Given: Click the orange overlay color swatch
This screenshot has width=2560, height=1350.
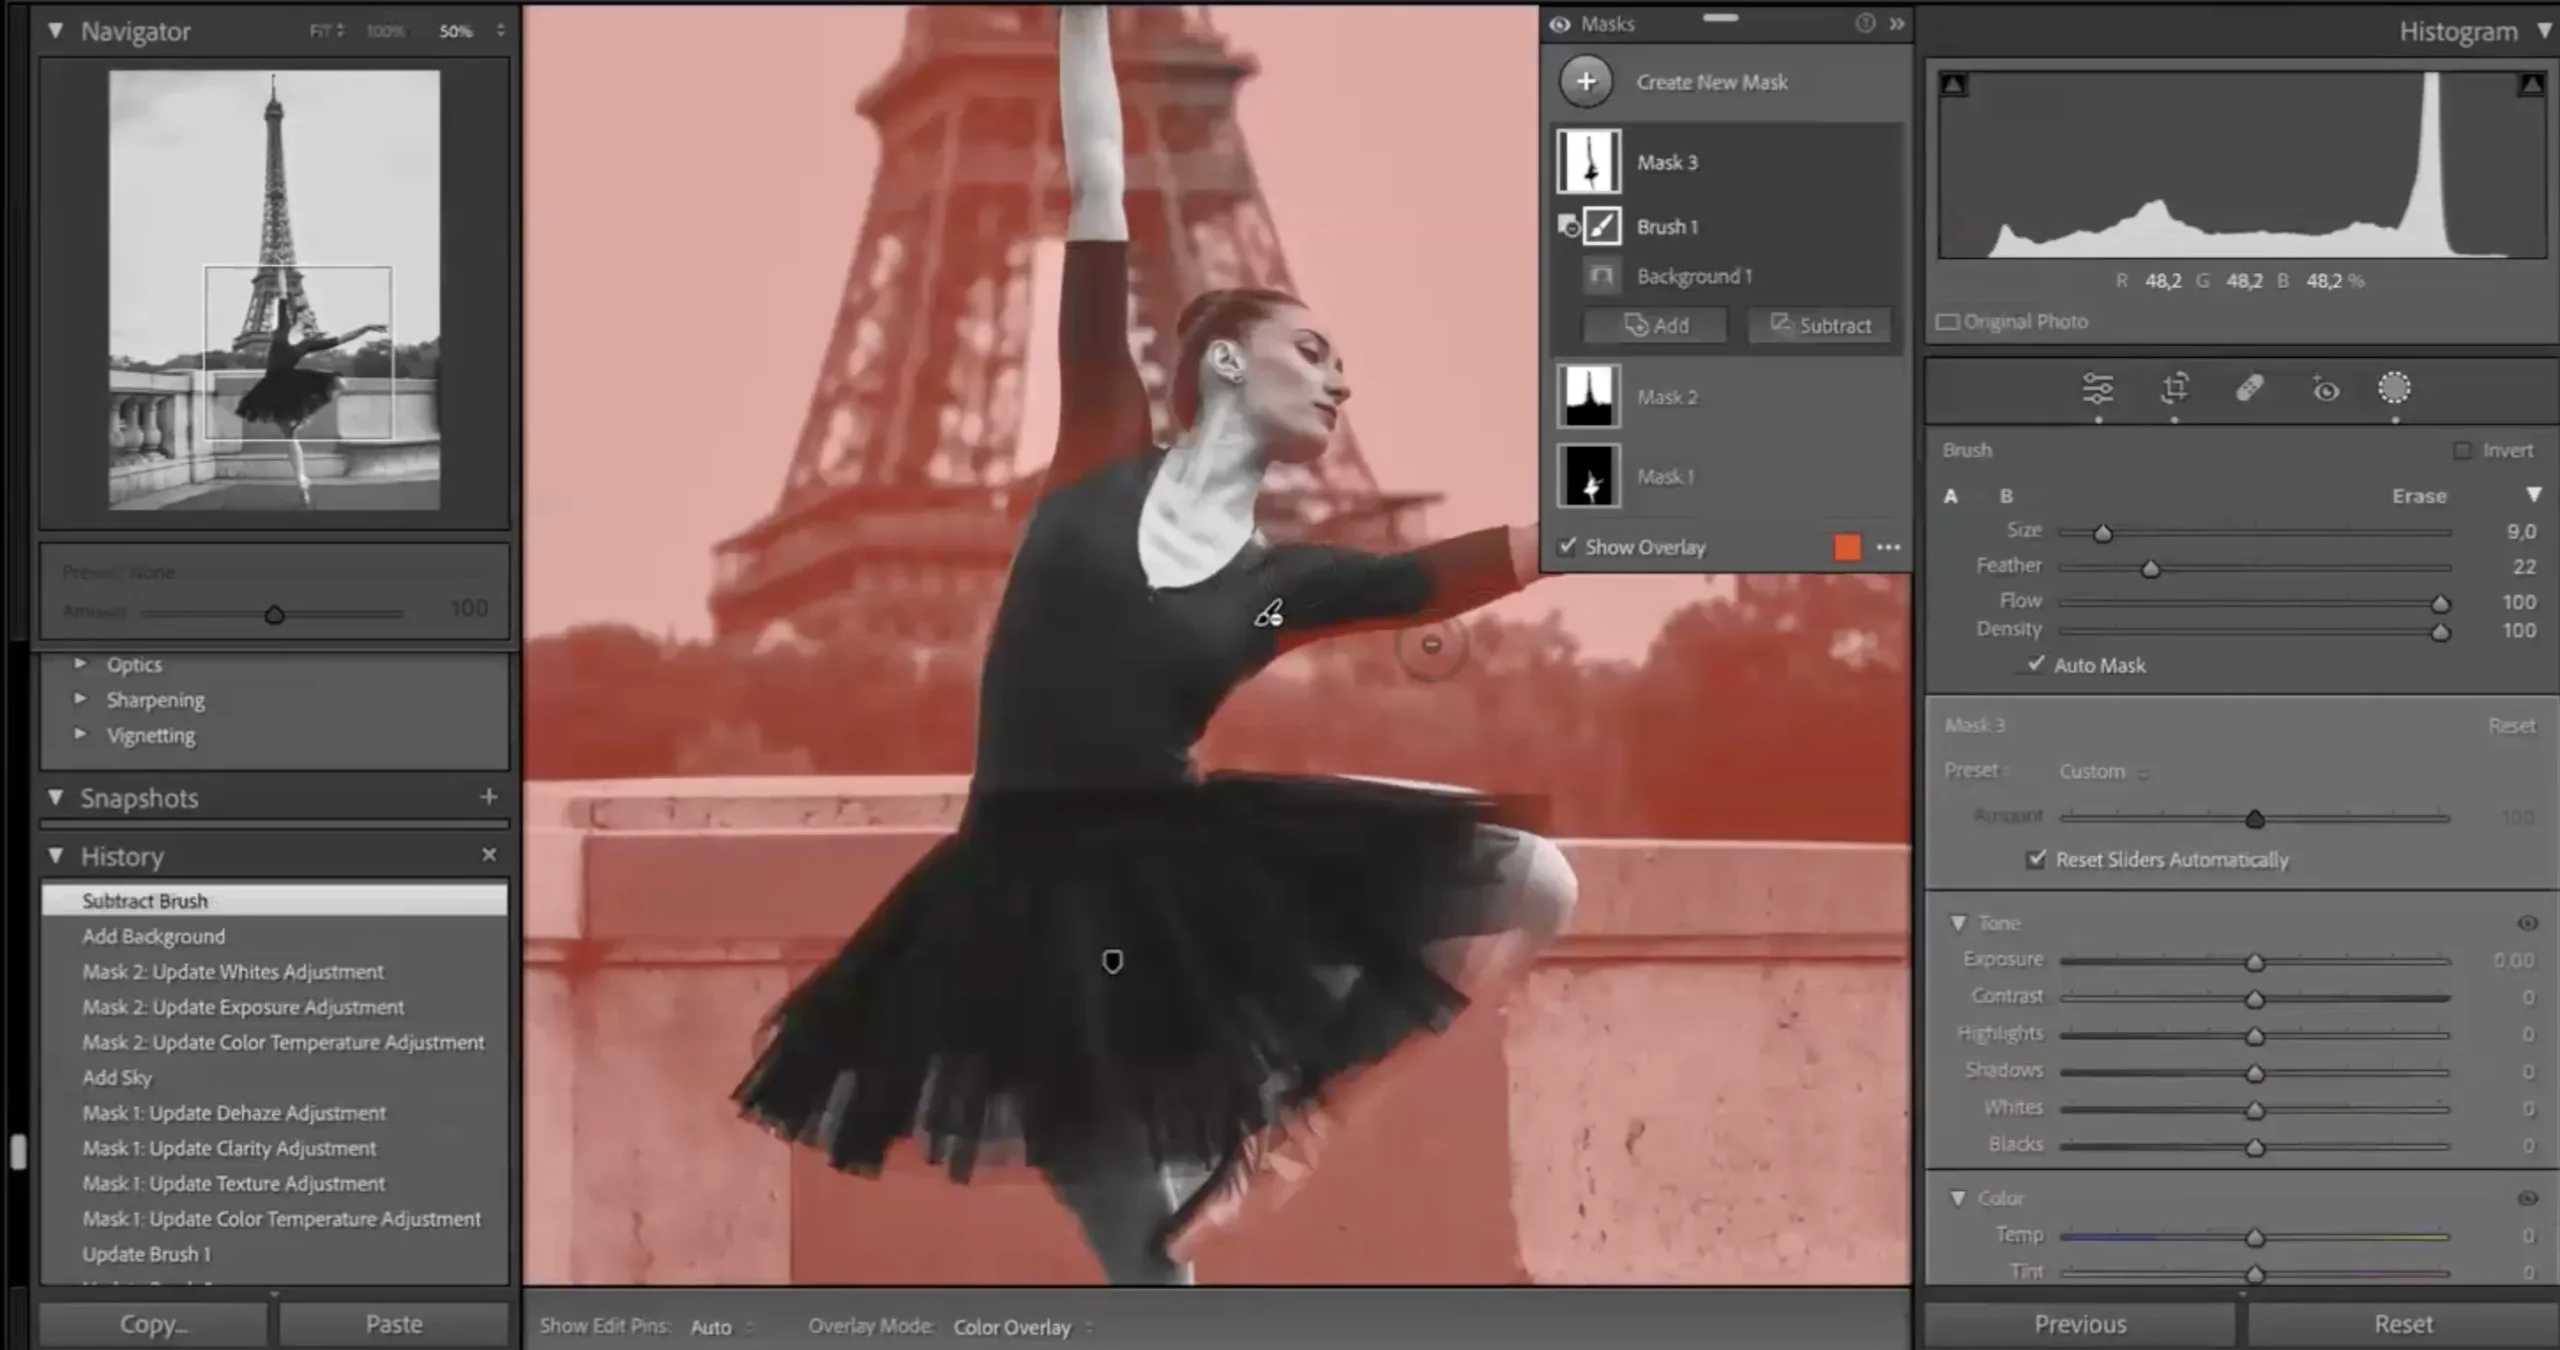Looking at the screenshot, I should 1846,547.
